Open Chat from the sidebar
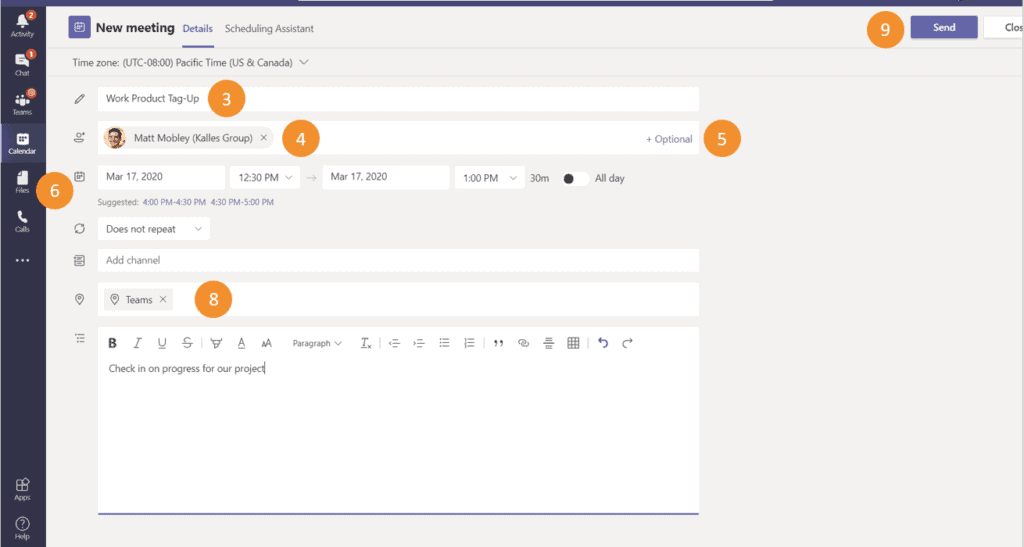The height and width of the screenshot is (547, 1024). [22, 64]
